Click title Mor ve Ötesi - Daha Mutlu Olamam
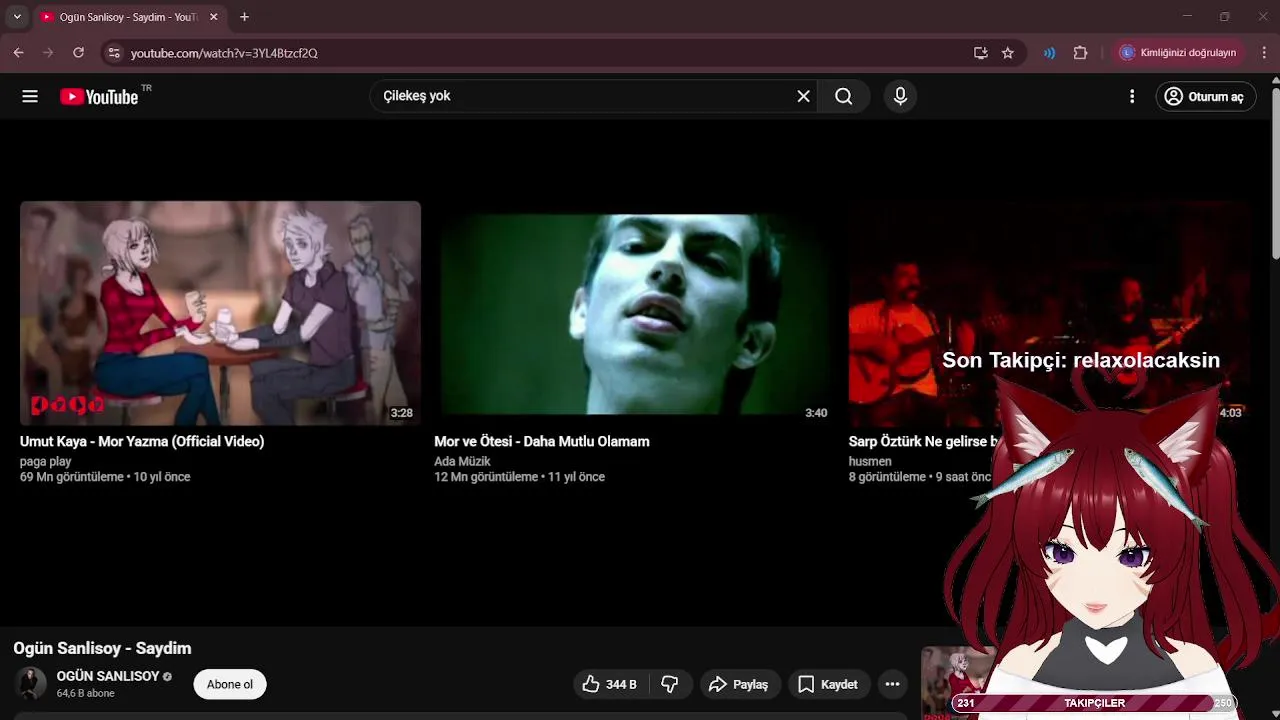This screenshot has width=1280, height=720. tap(542, 441)
